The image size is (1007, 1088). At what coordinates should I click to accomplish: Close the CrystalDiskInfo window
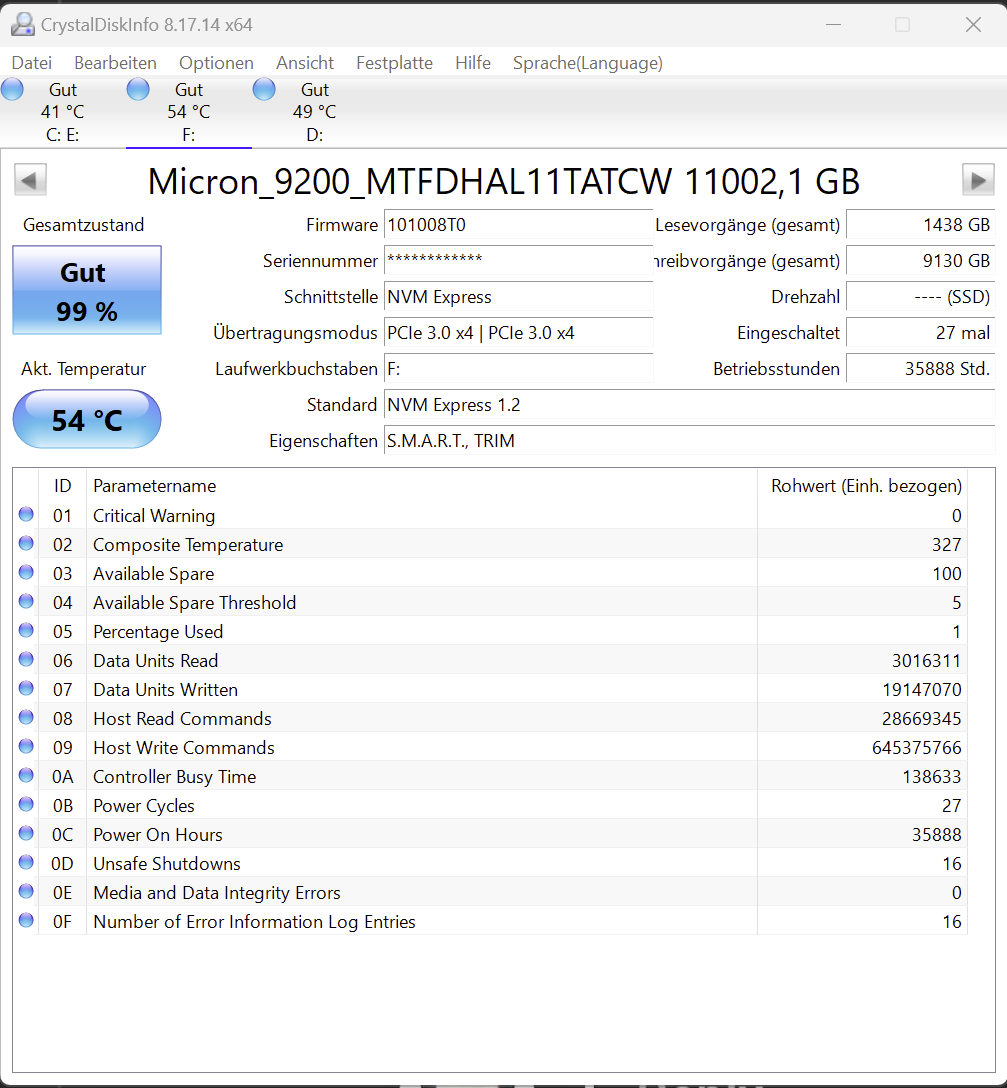click(x=973, y=24)
